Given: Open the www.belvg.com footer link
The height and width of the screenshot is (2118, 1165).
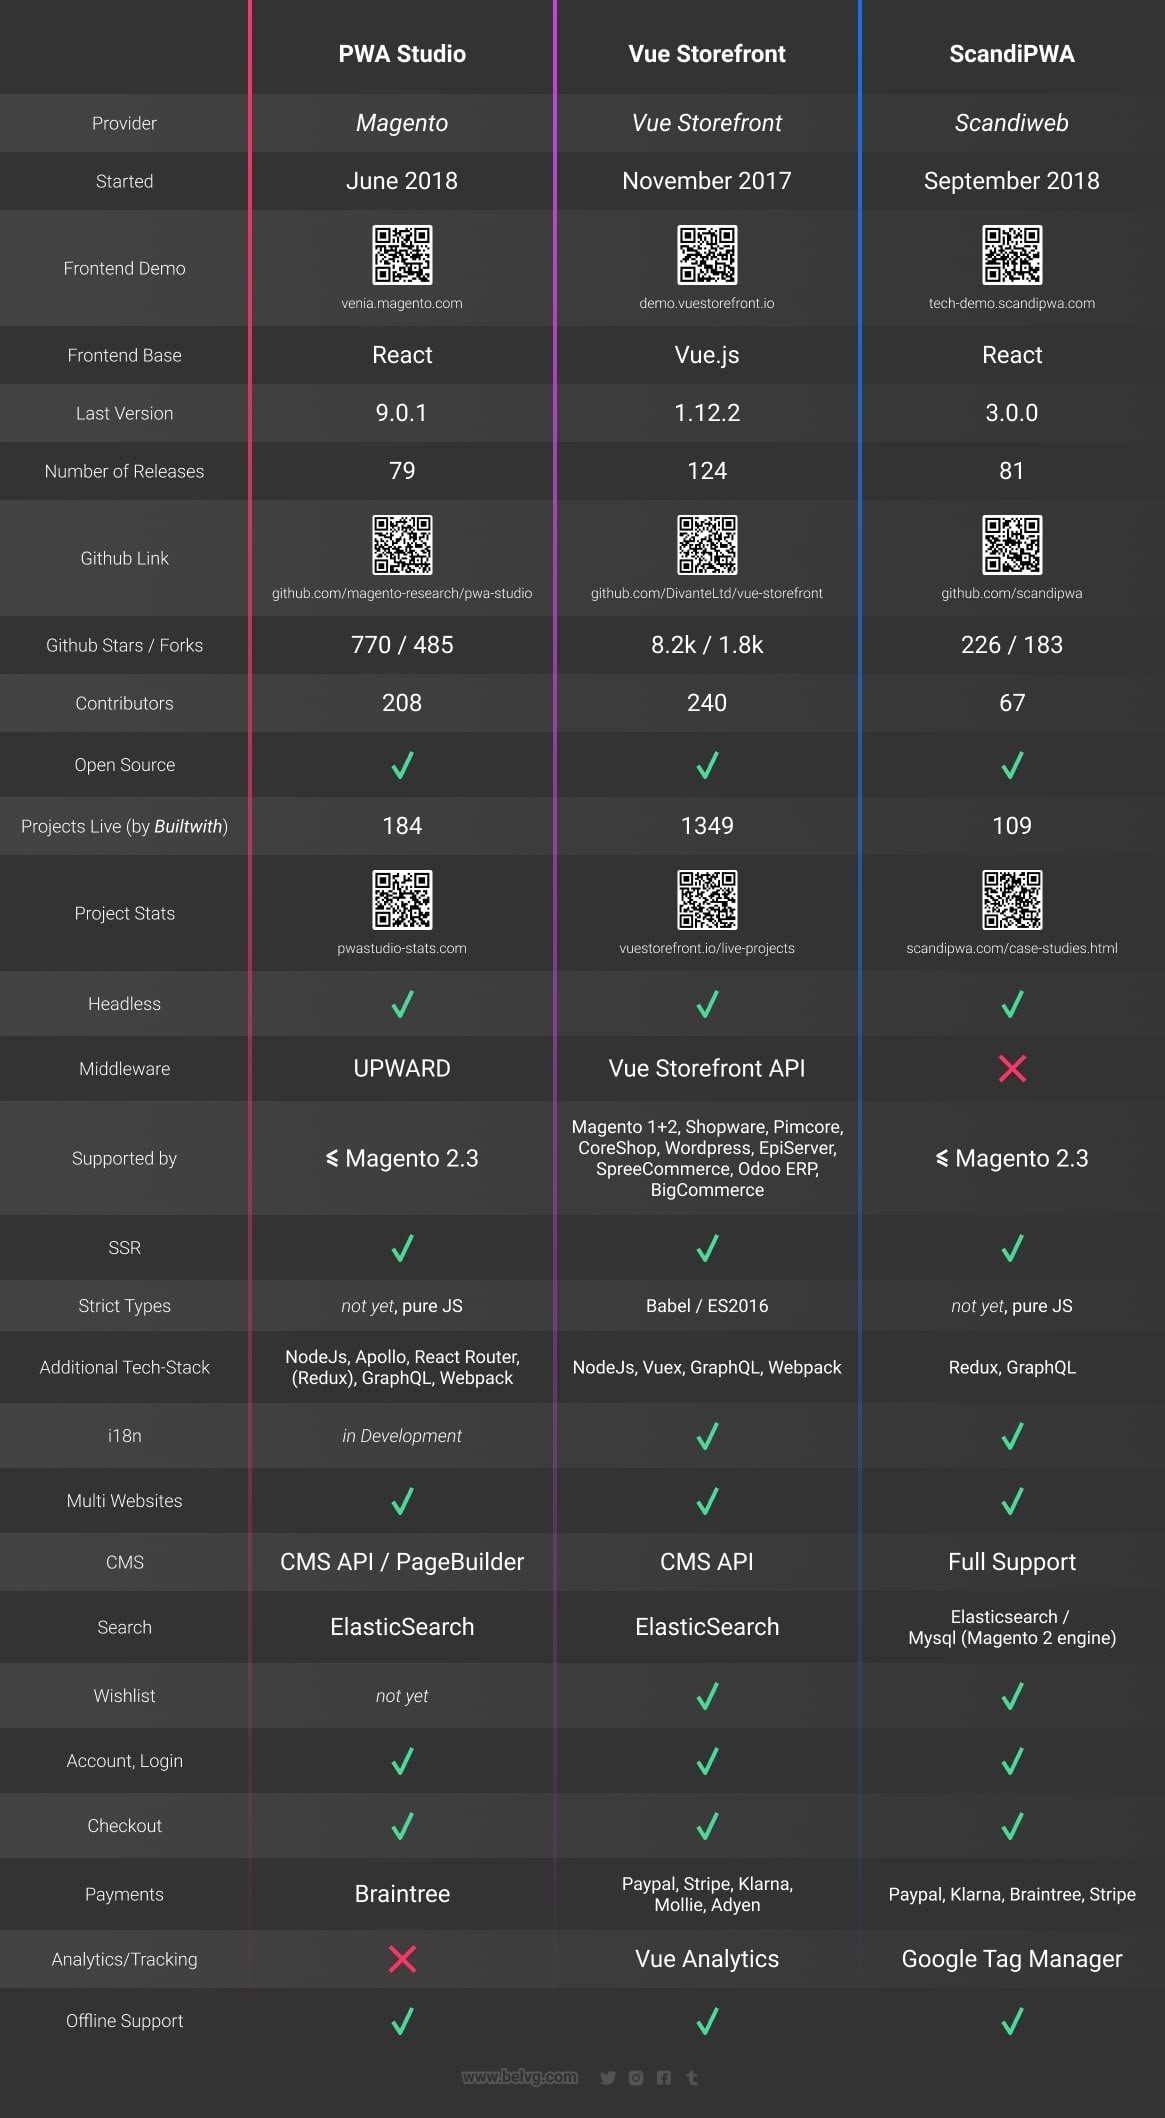Looking at the screenshot, I should coord(520,2077).
